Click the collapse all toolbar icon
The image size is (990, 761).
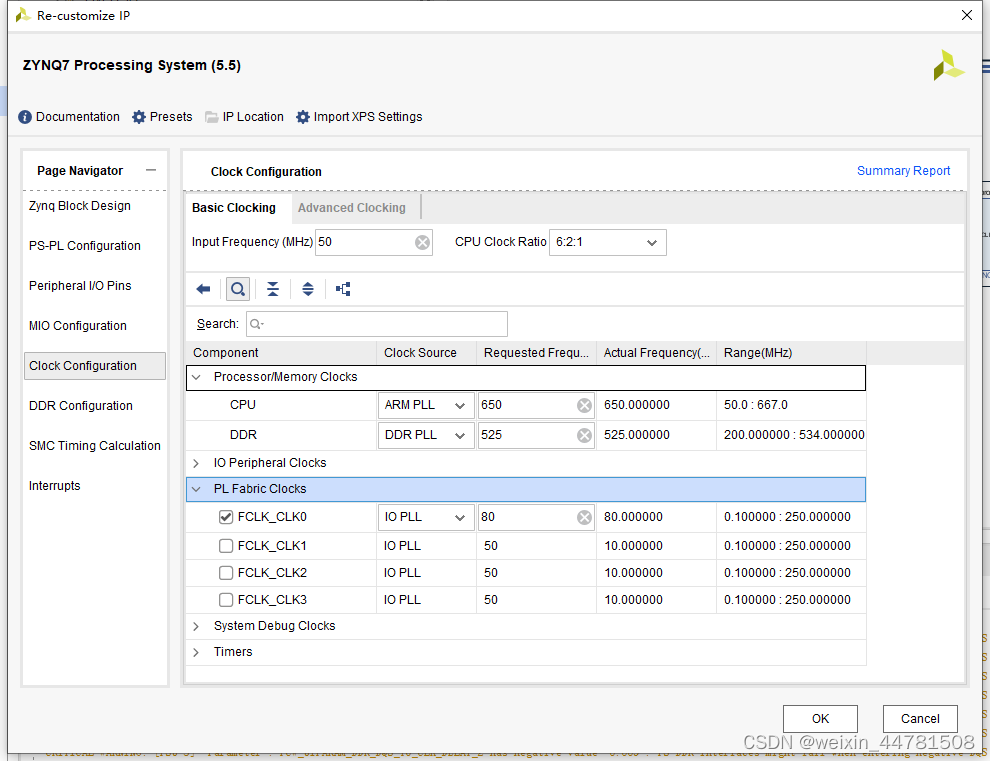pos(272,289)
